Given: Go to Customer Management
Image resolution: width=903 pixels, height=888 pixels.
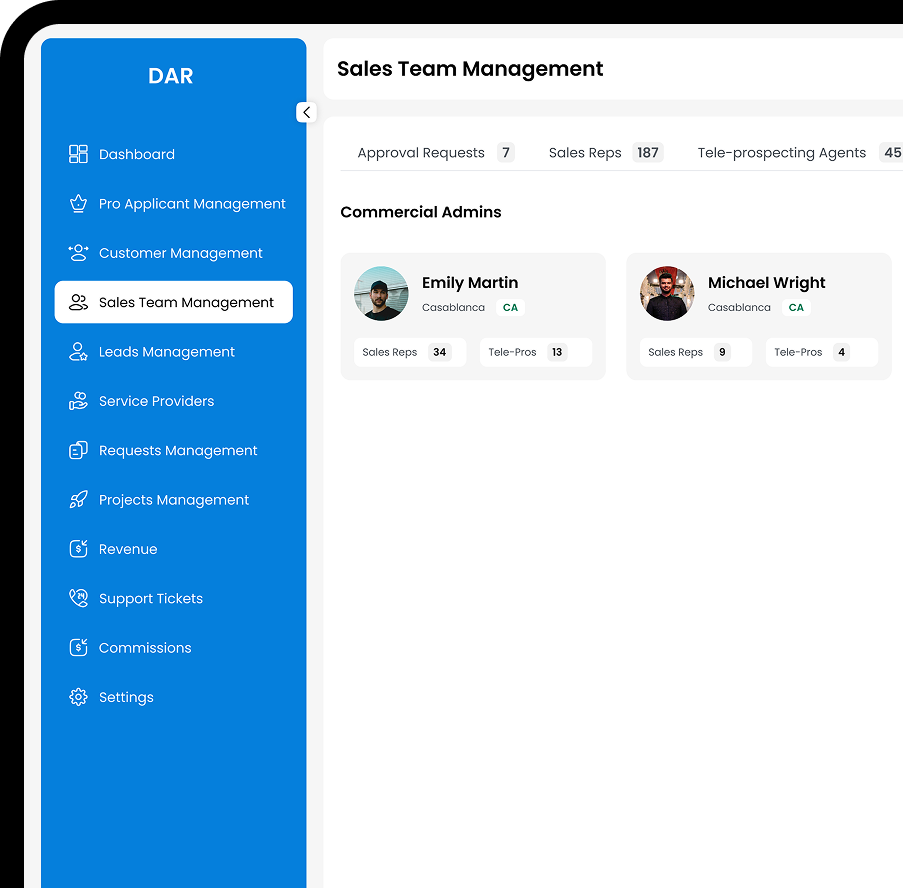Looking at the screenshot, I should tap(180, 253).
